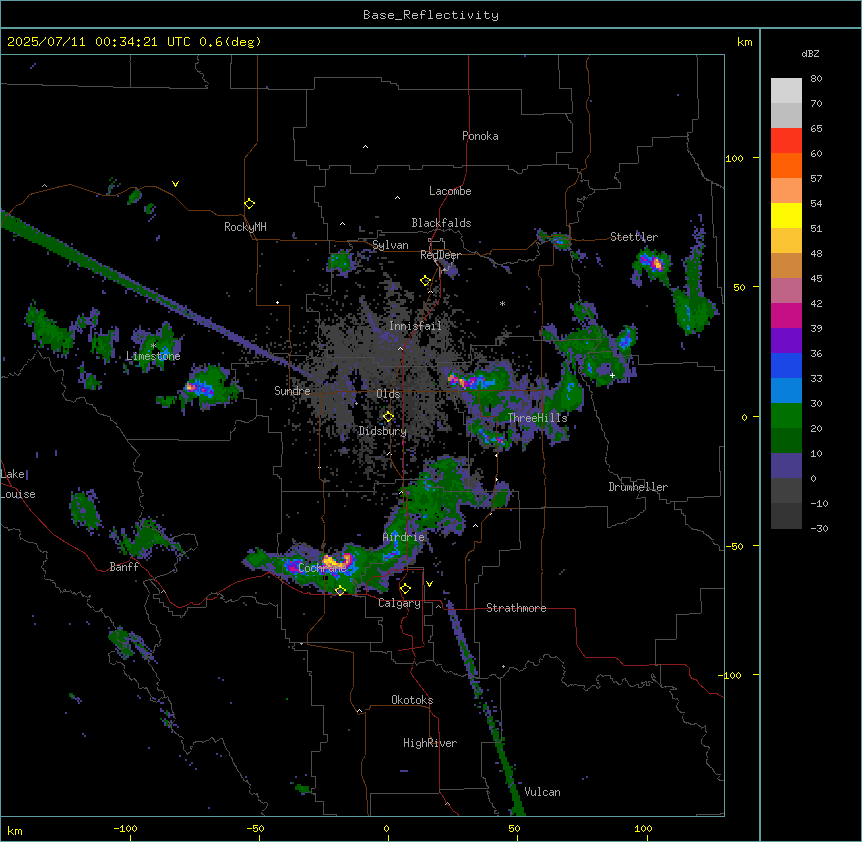The width and height of the screenshot is (862, 842).
Task: Select the blue 33-36 dBZ legend swatch
Action: click(x=786, y=365)
